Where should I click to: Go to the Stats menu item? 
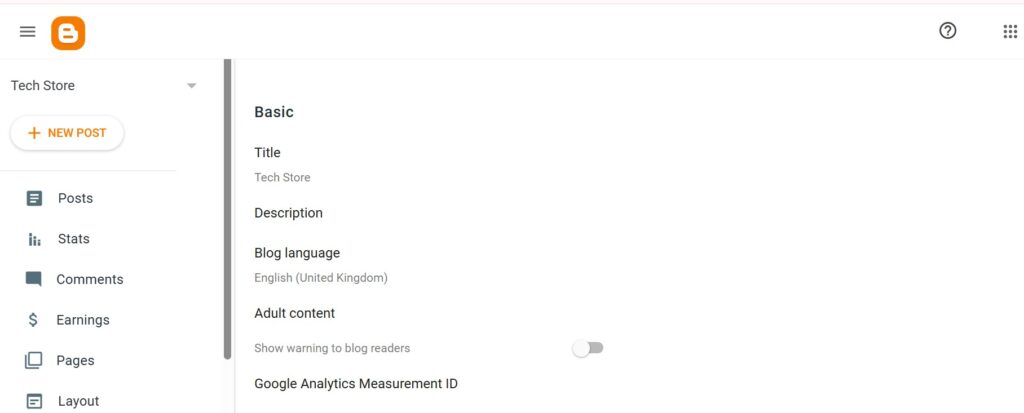[x=74, y=239]
